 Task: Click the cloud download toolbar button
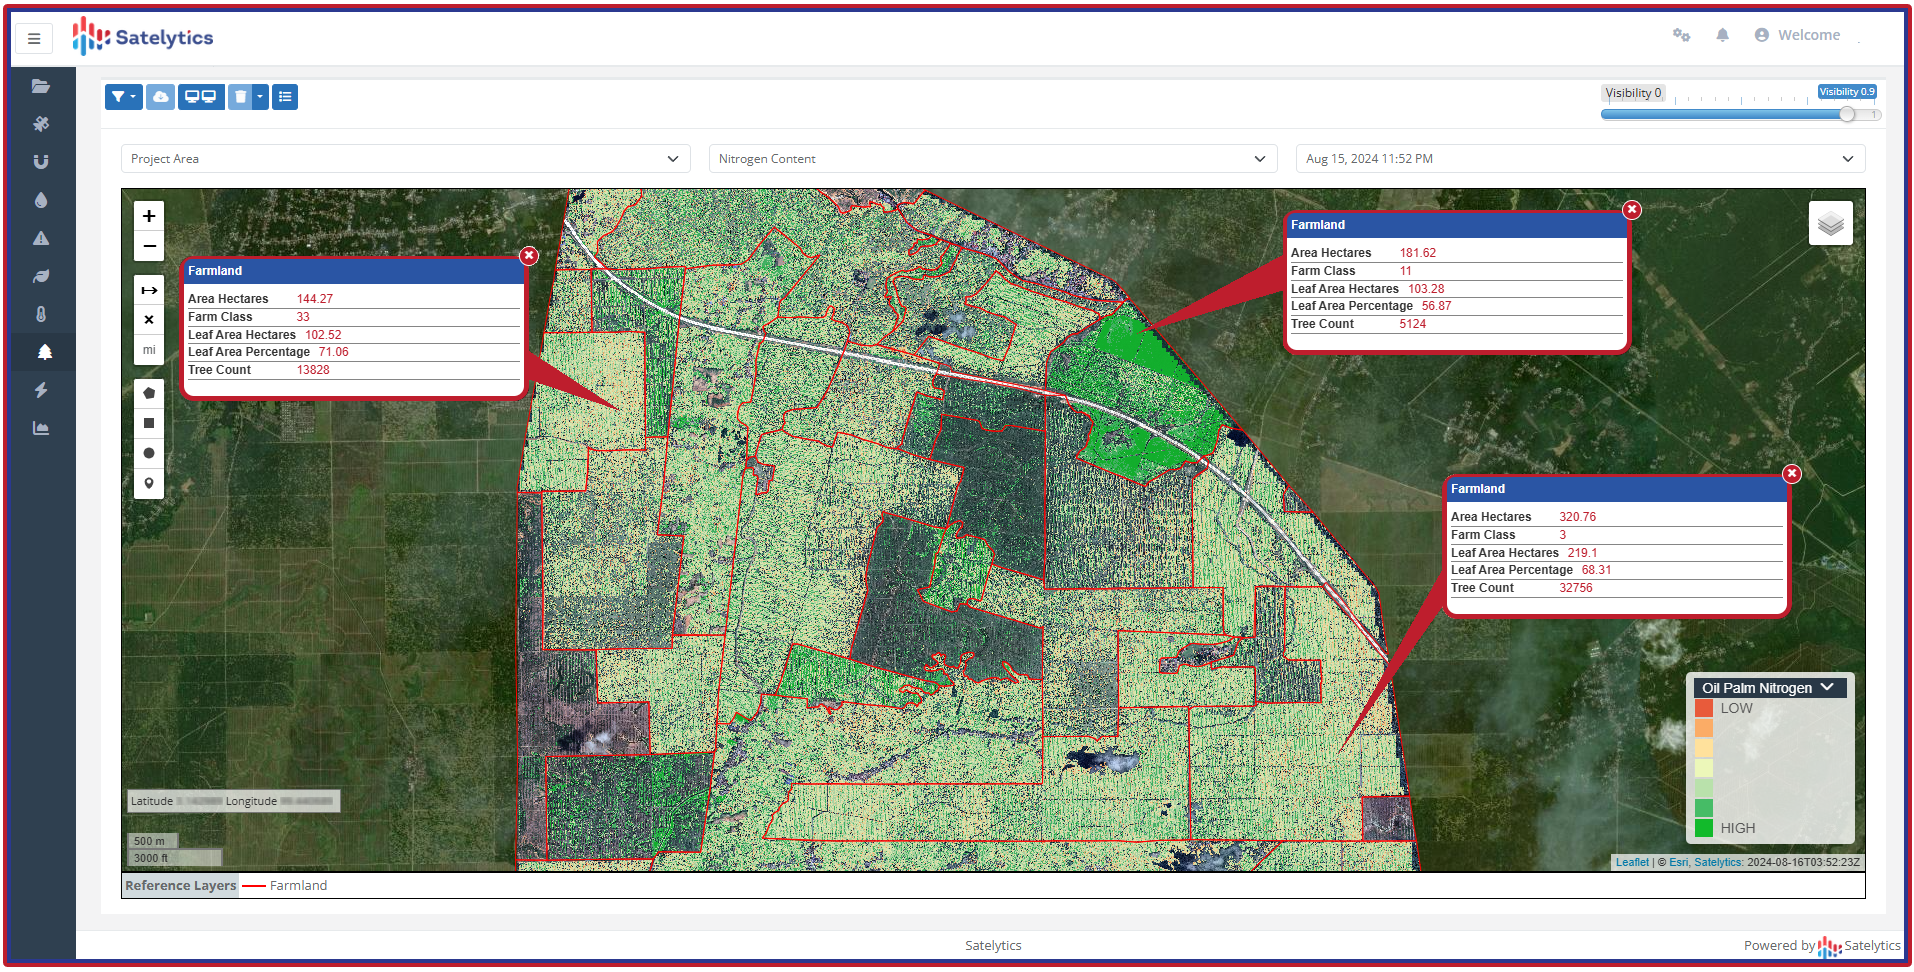point(160,97)
